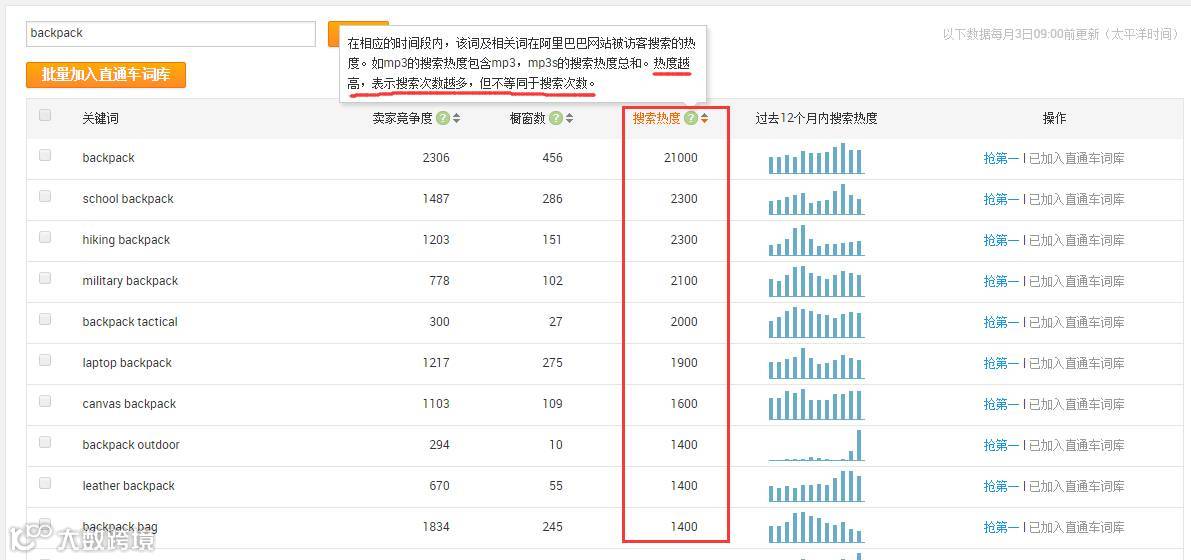Image resolution: width=1191 pixels, height=560 pixels.
Task: Click 抢第一 for laptop backpack
Action: click(1001, 363)
